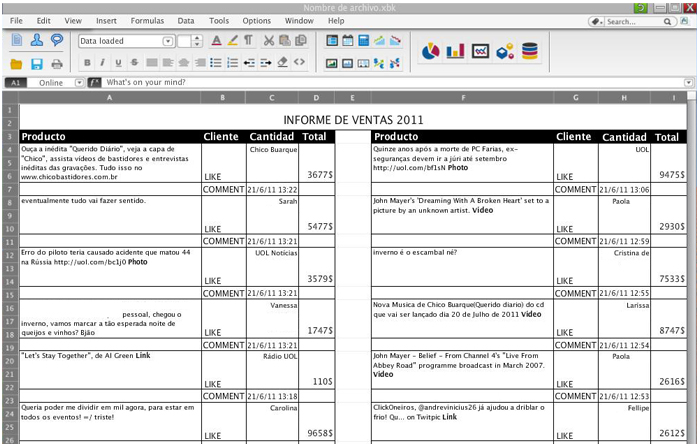Viewport: 700px width, 444px height.
Task: Toggle justify text alignment
Action: click(152, 62)
